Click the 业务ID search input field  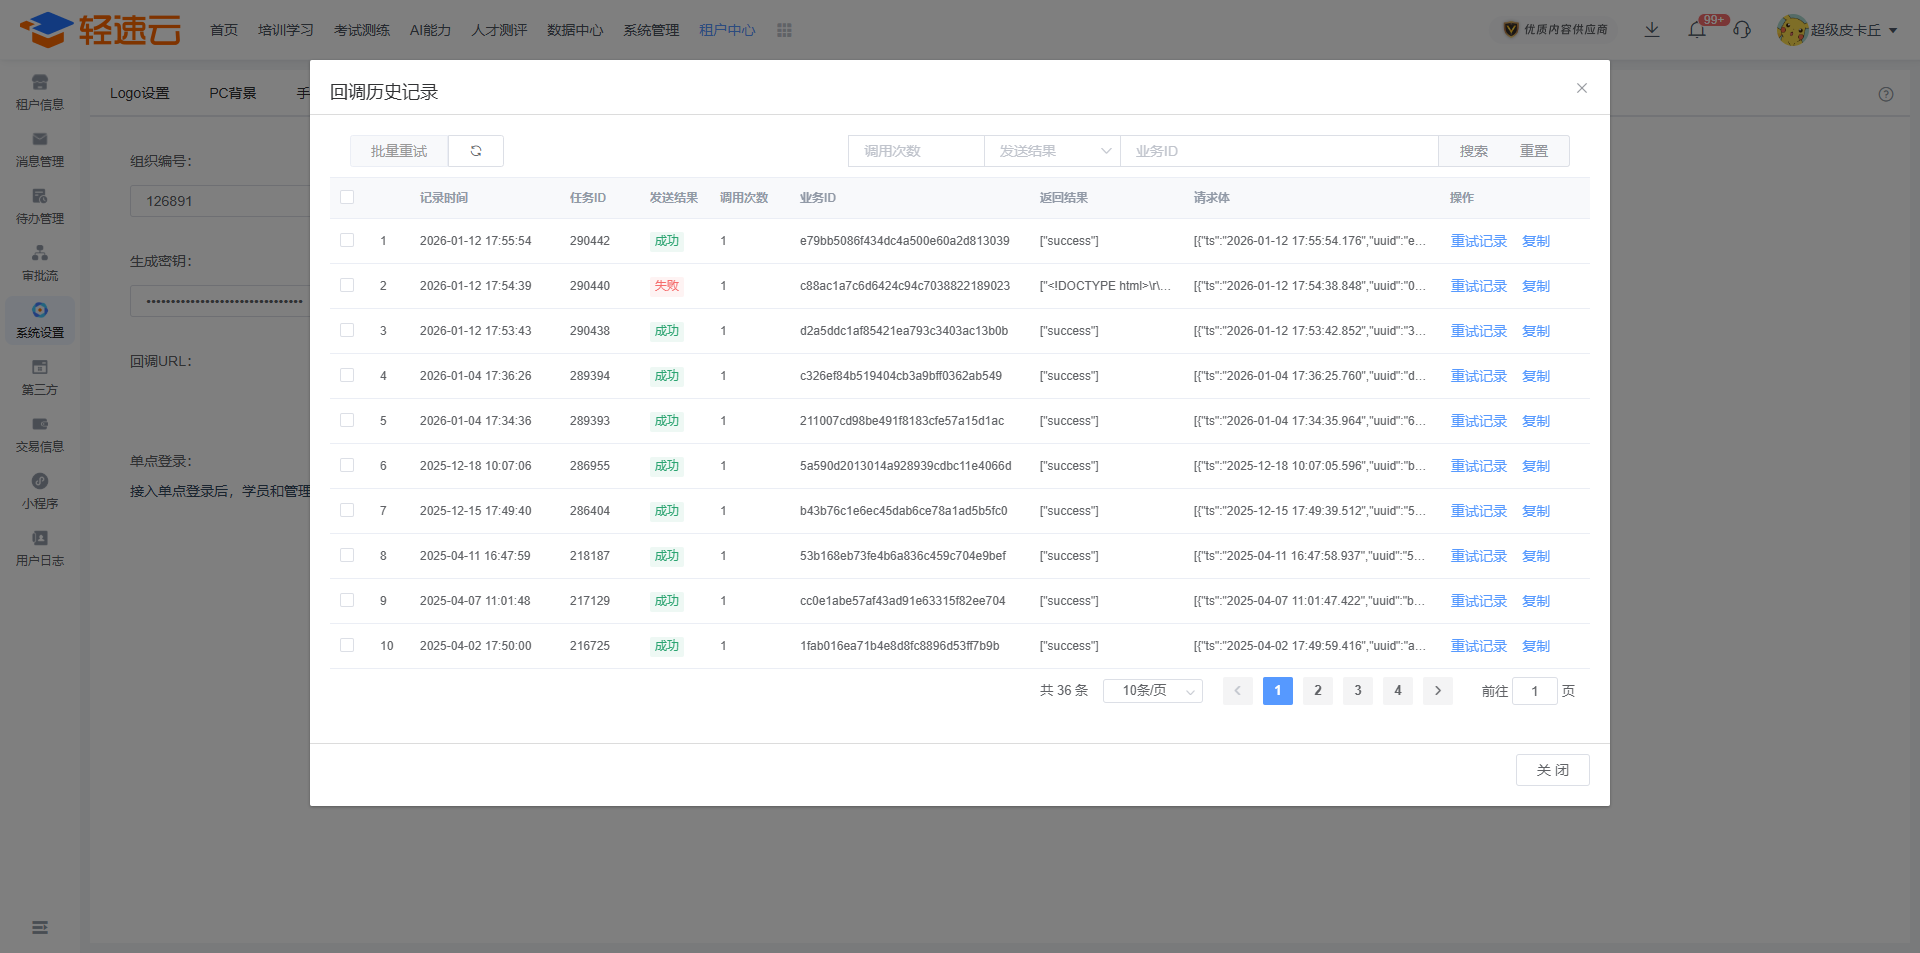[x=1279, y=151]
